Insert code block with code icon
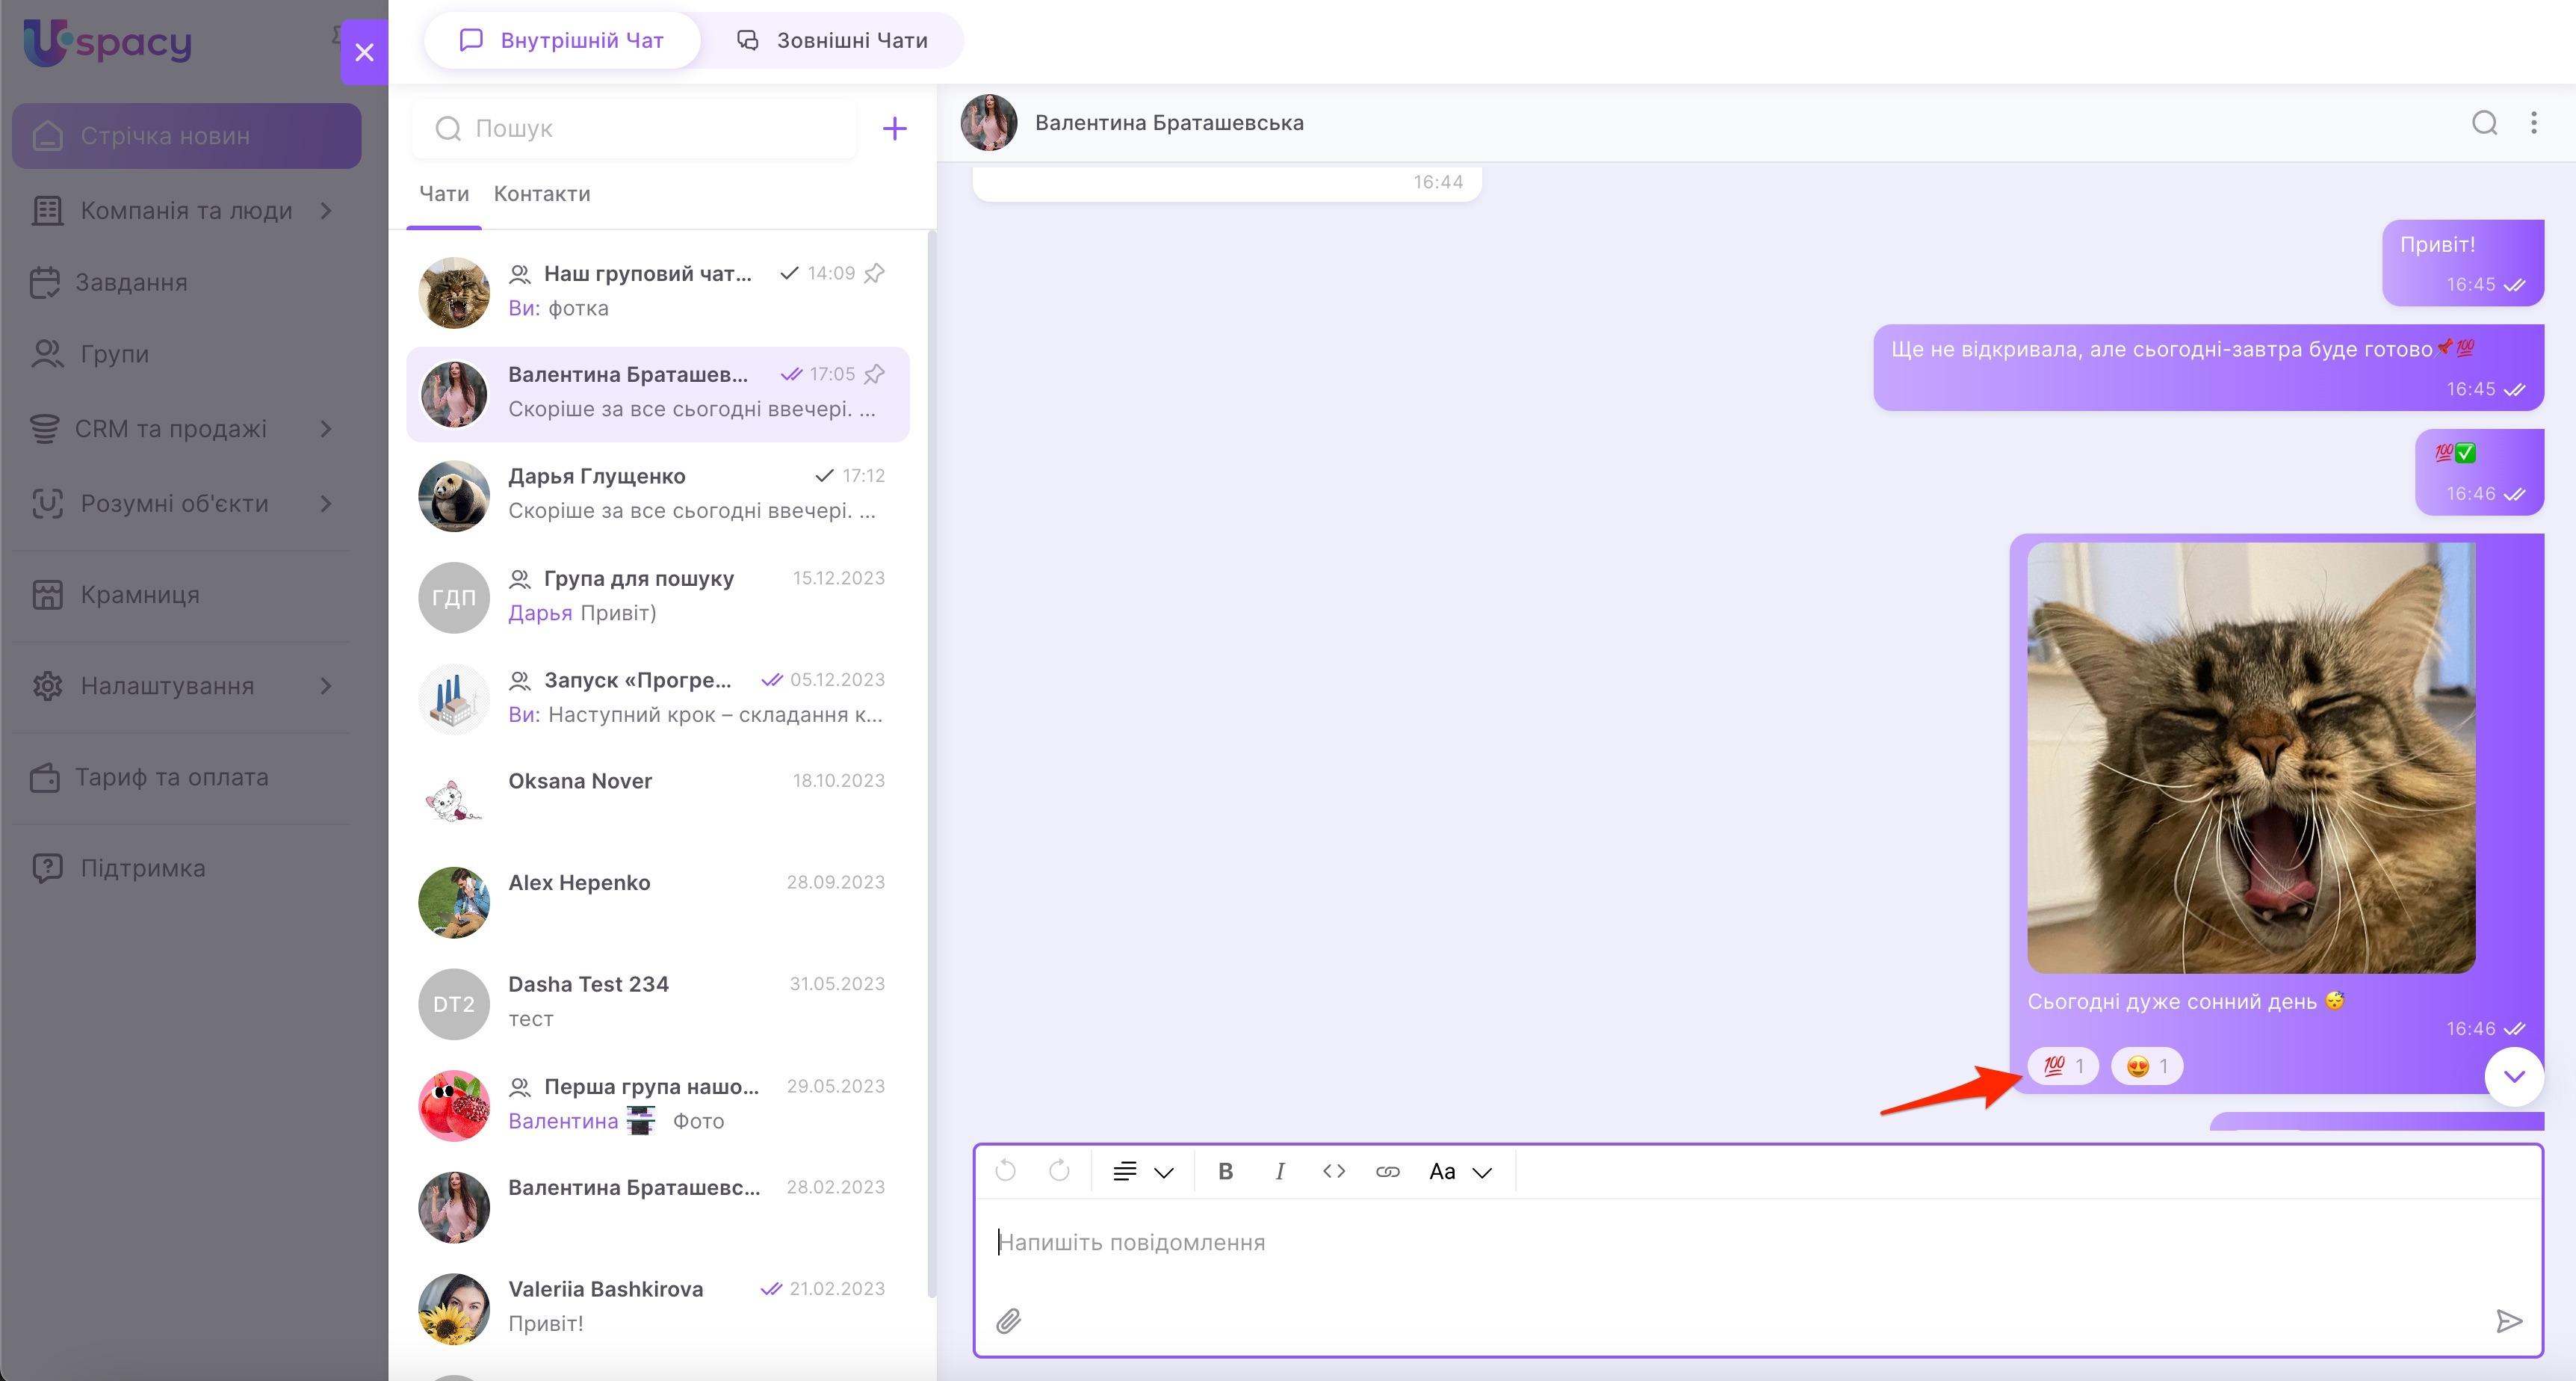Image resolution: width=2576 pixels, height=1381 pixels. [1333, 1171]
